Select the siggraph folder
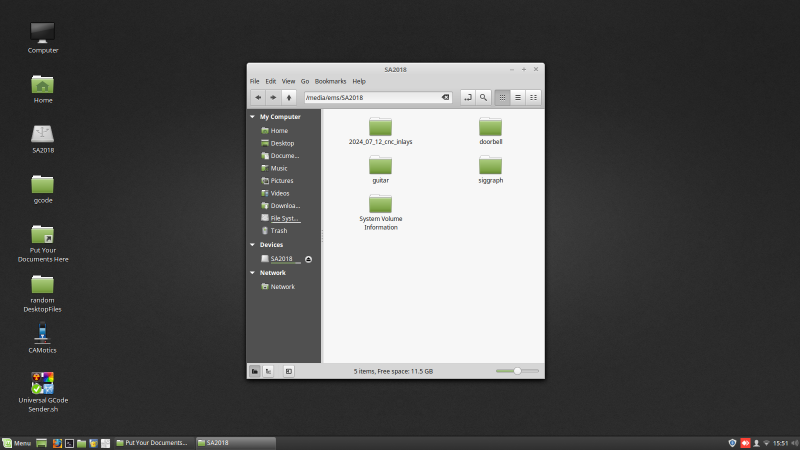Viewport: 800px width, 450px height. coord(491,170)
